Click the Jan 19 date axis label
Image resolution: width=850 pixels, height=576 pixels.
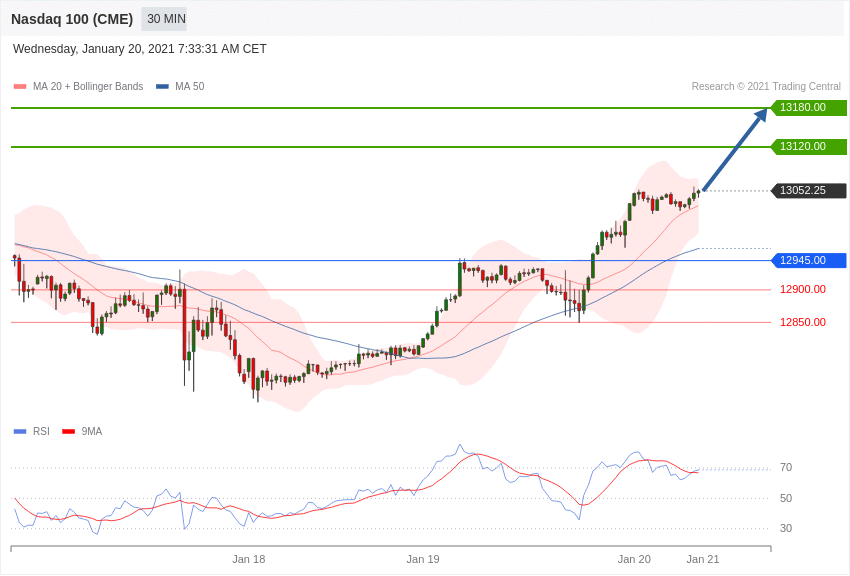[x=423, y=559]
